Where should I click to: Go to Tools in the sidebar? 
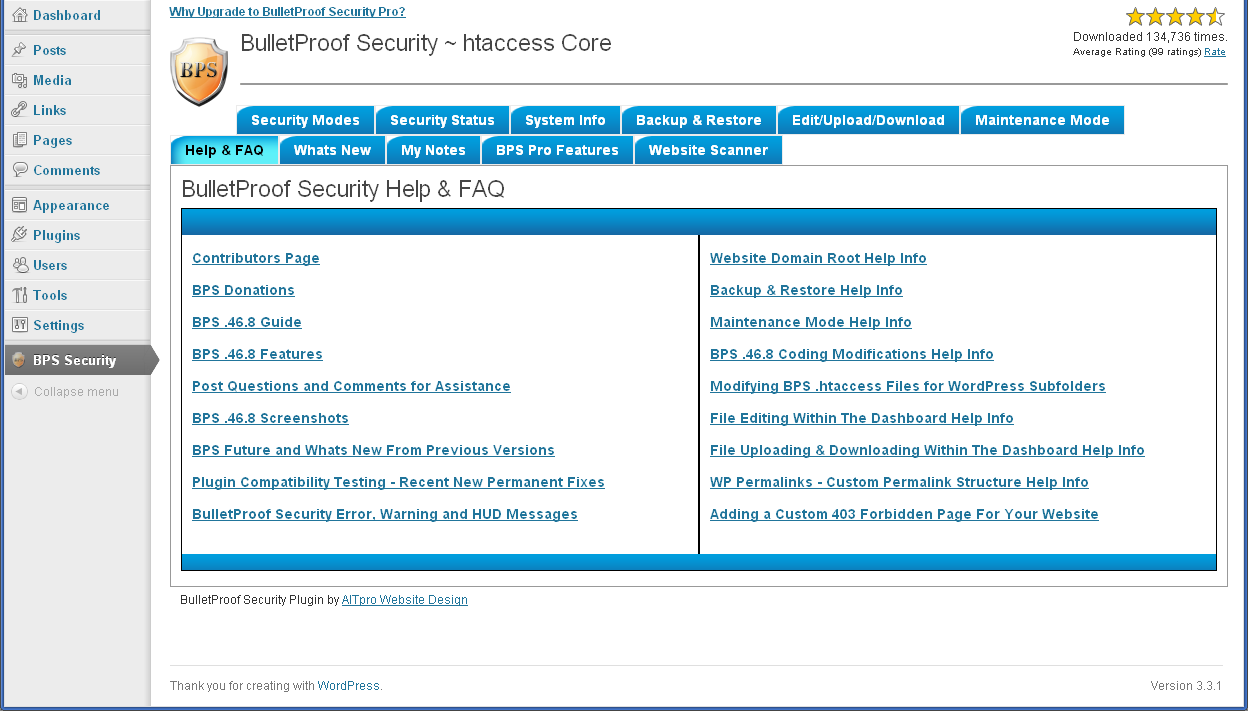coord(50,295)
